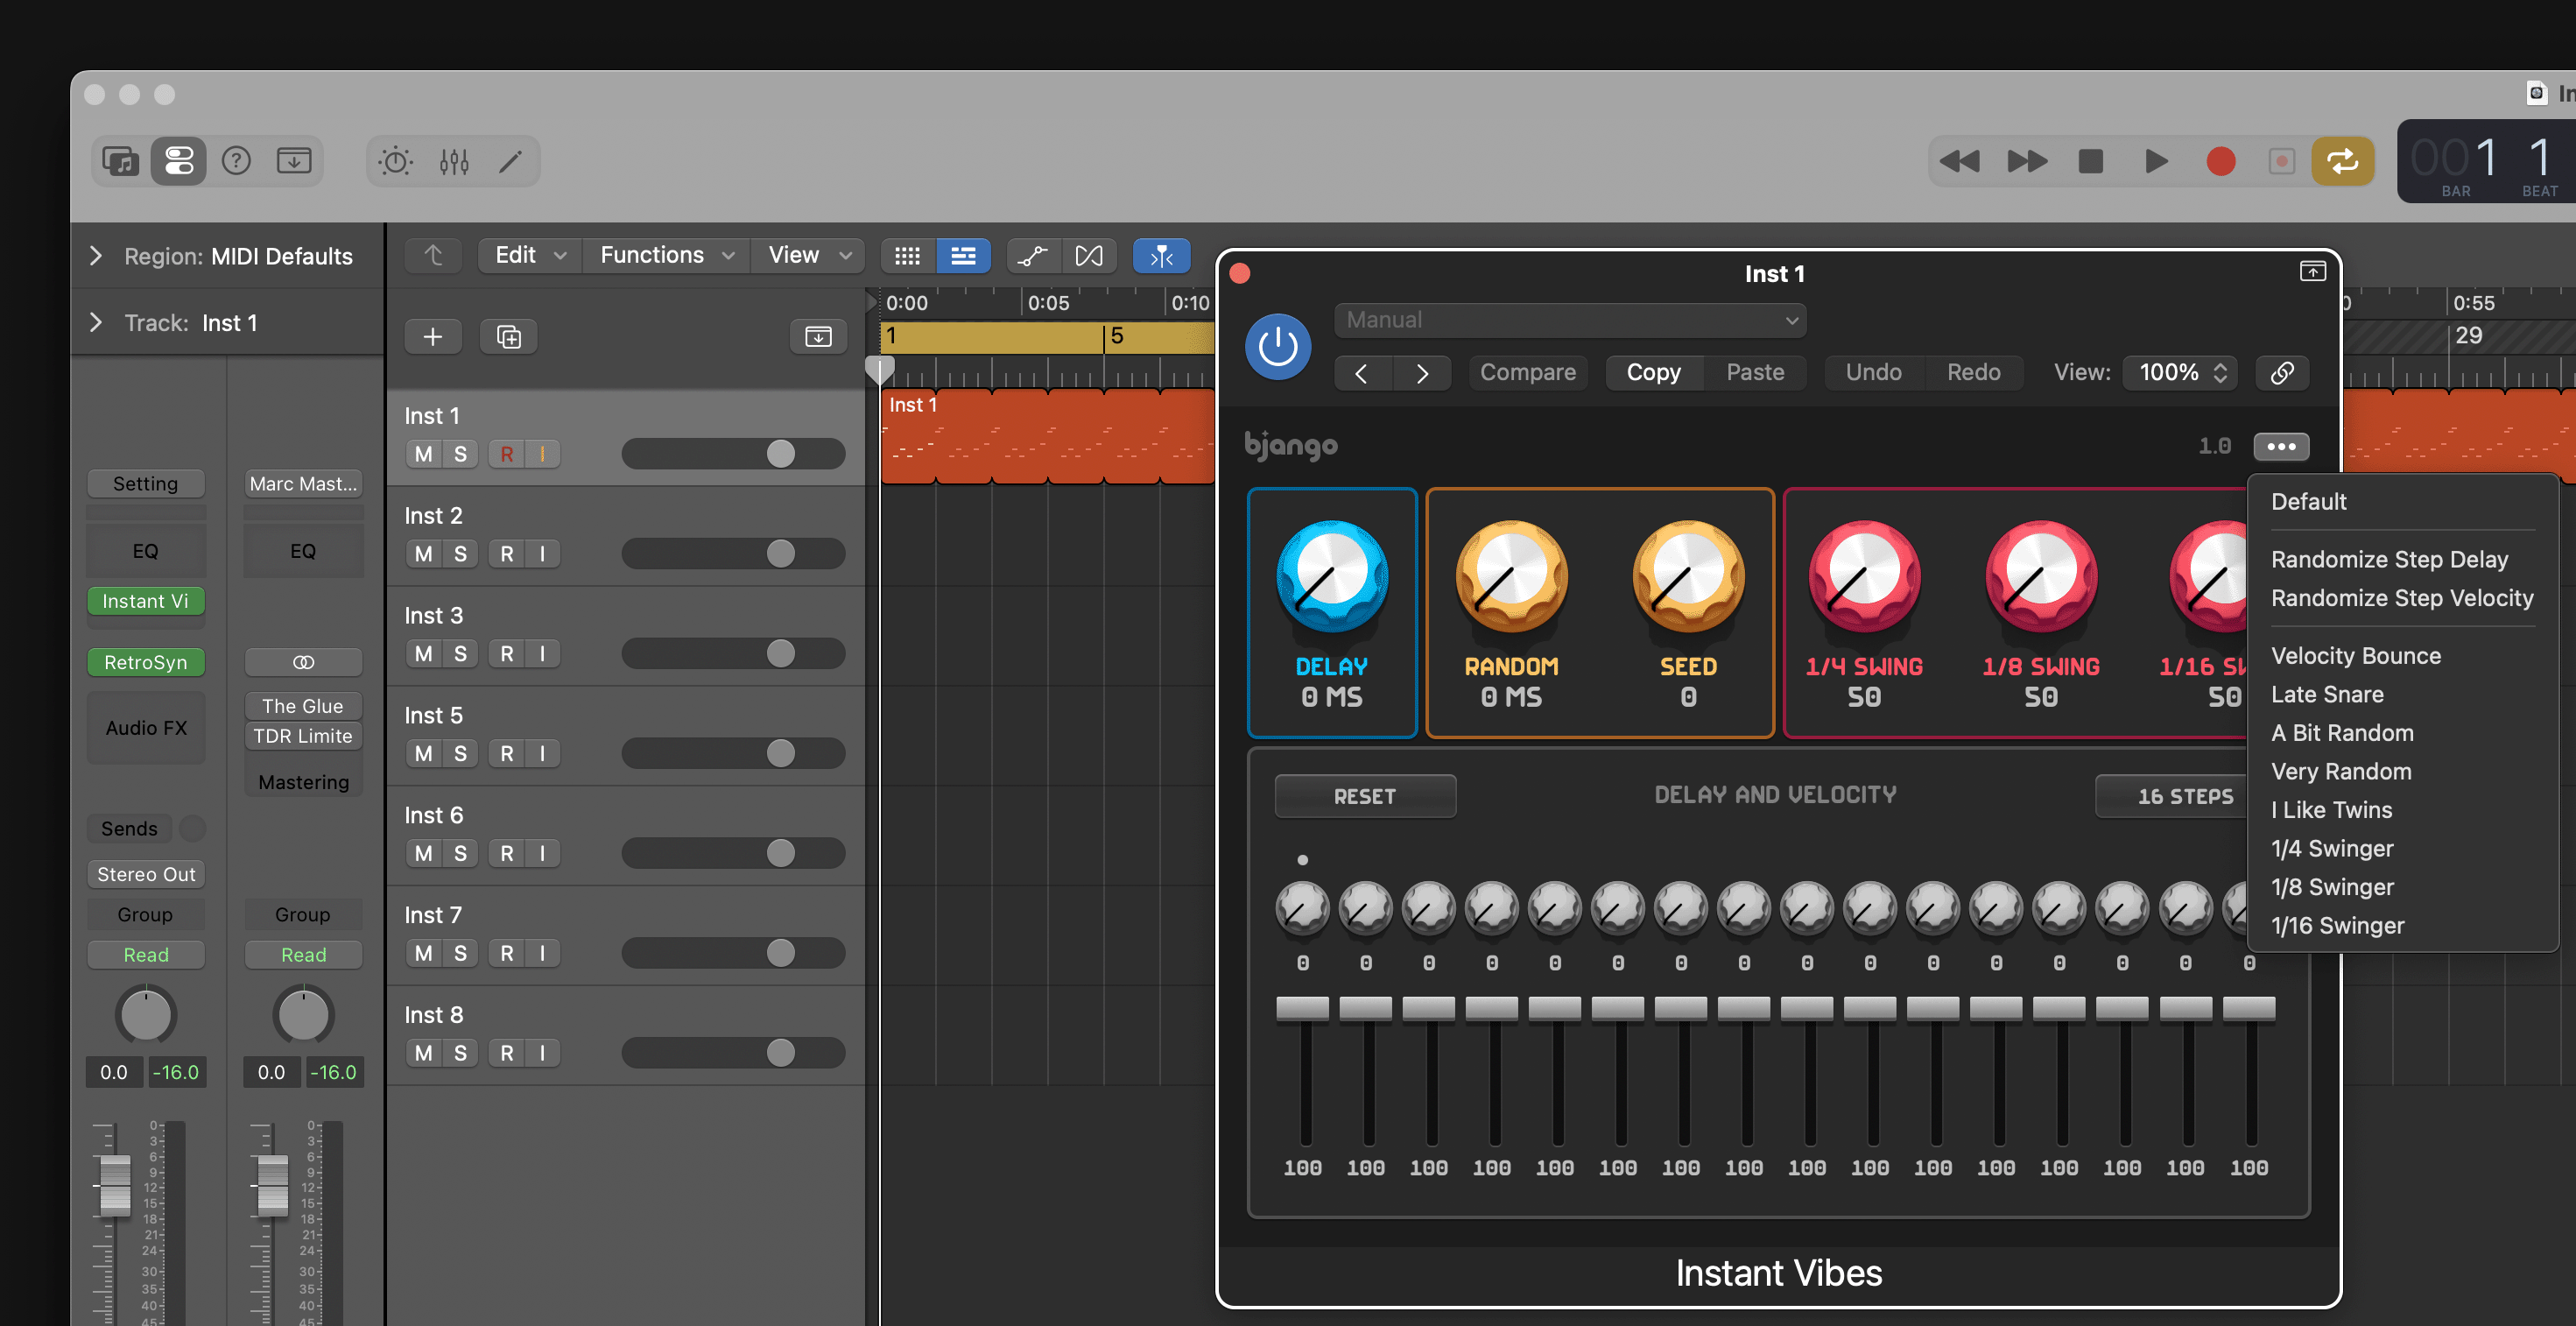The width and height of the screenshot is (2576, 1326).
Task: Click the plugin link chain icon
Action: click(2282, 373)
